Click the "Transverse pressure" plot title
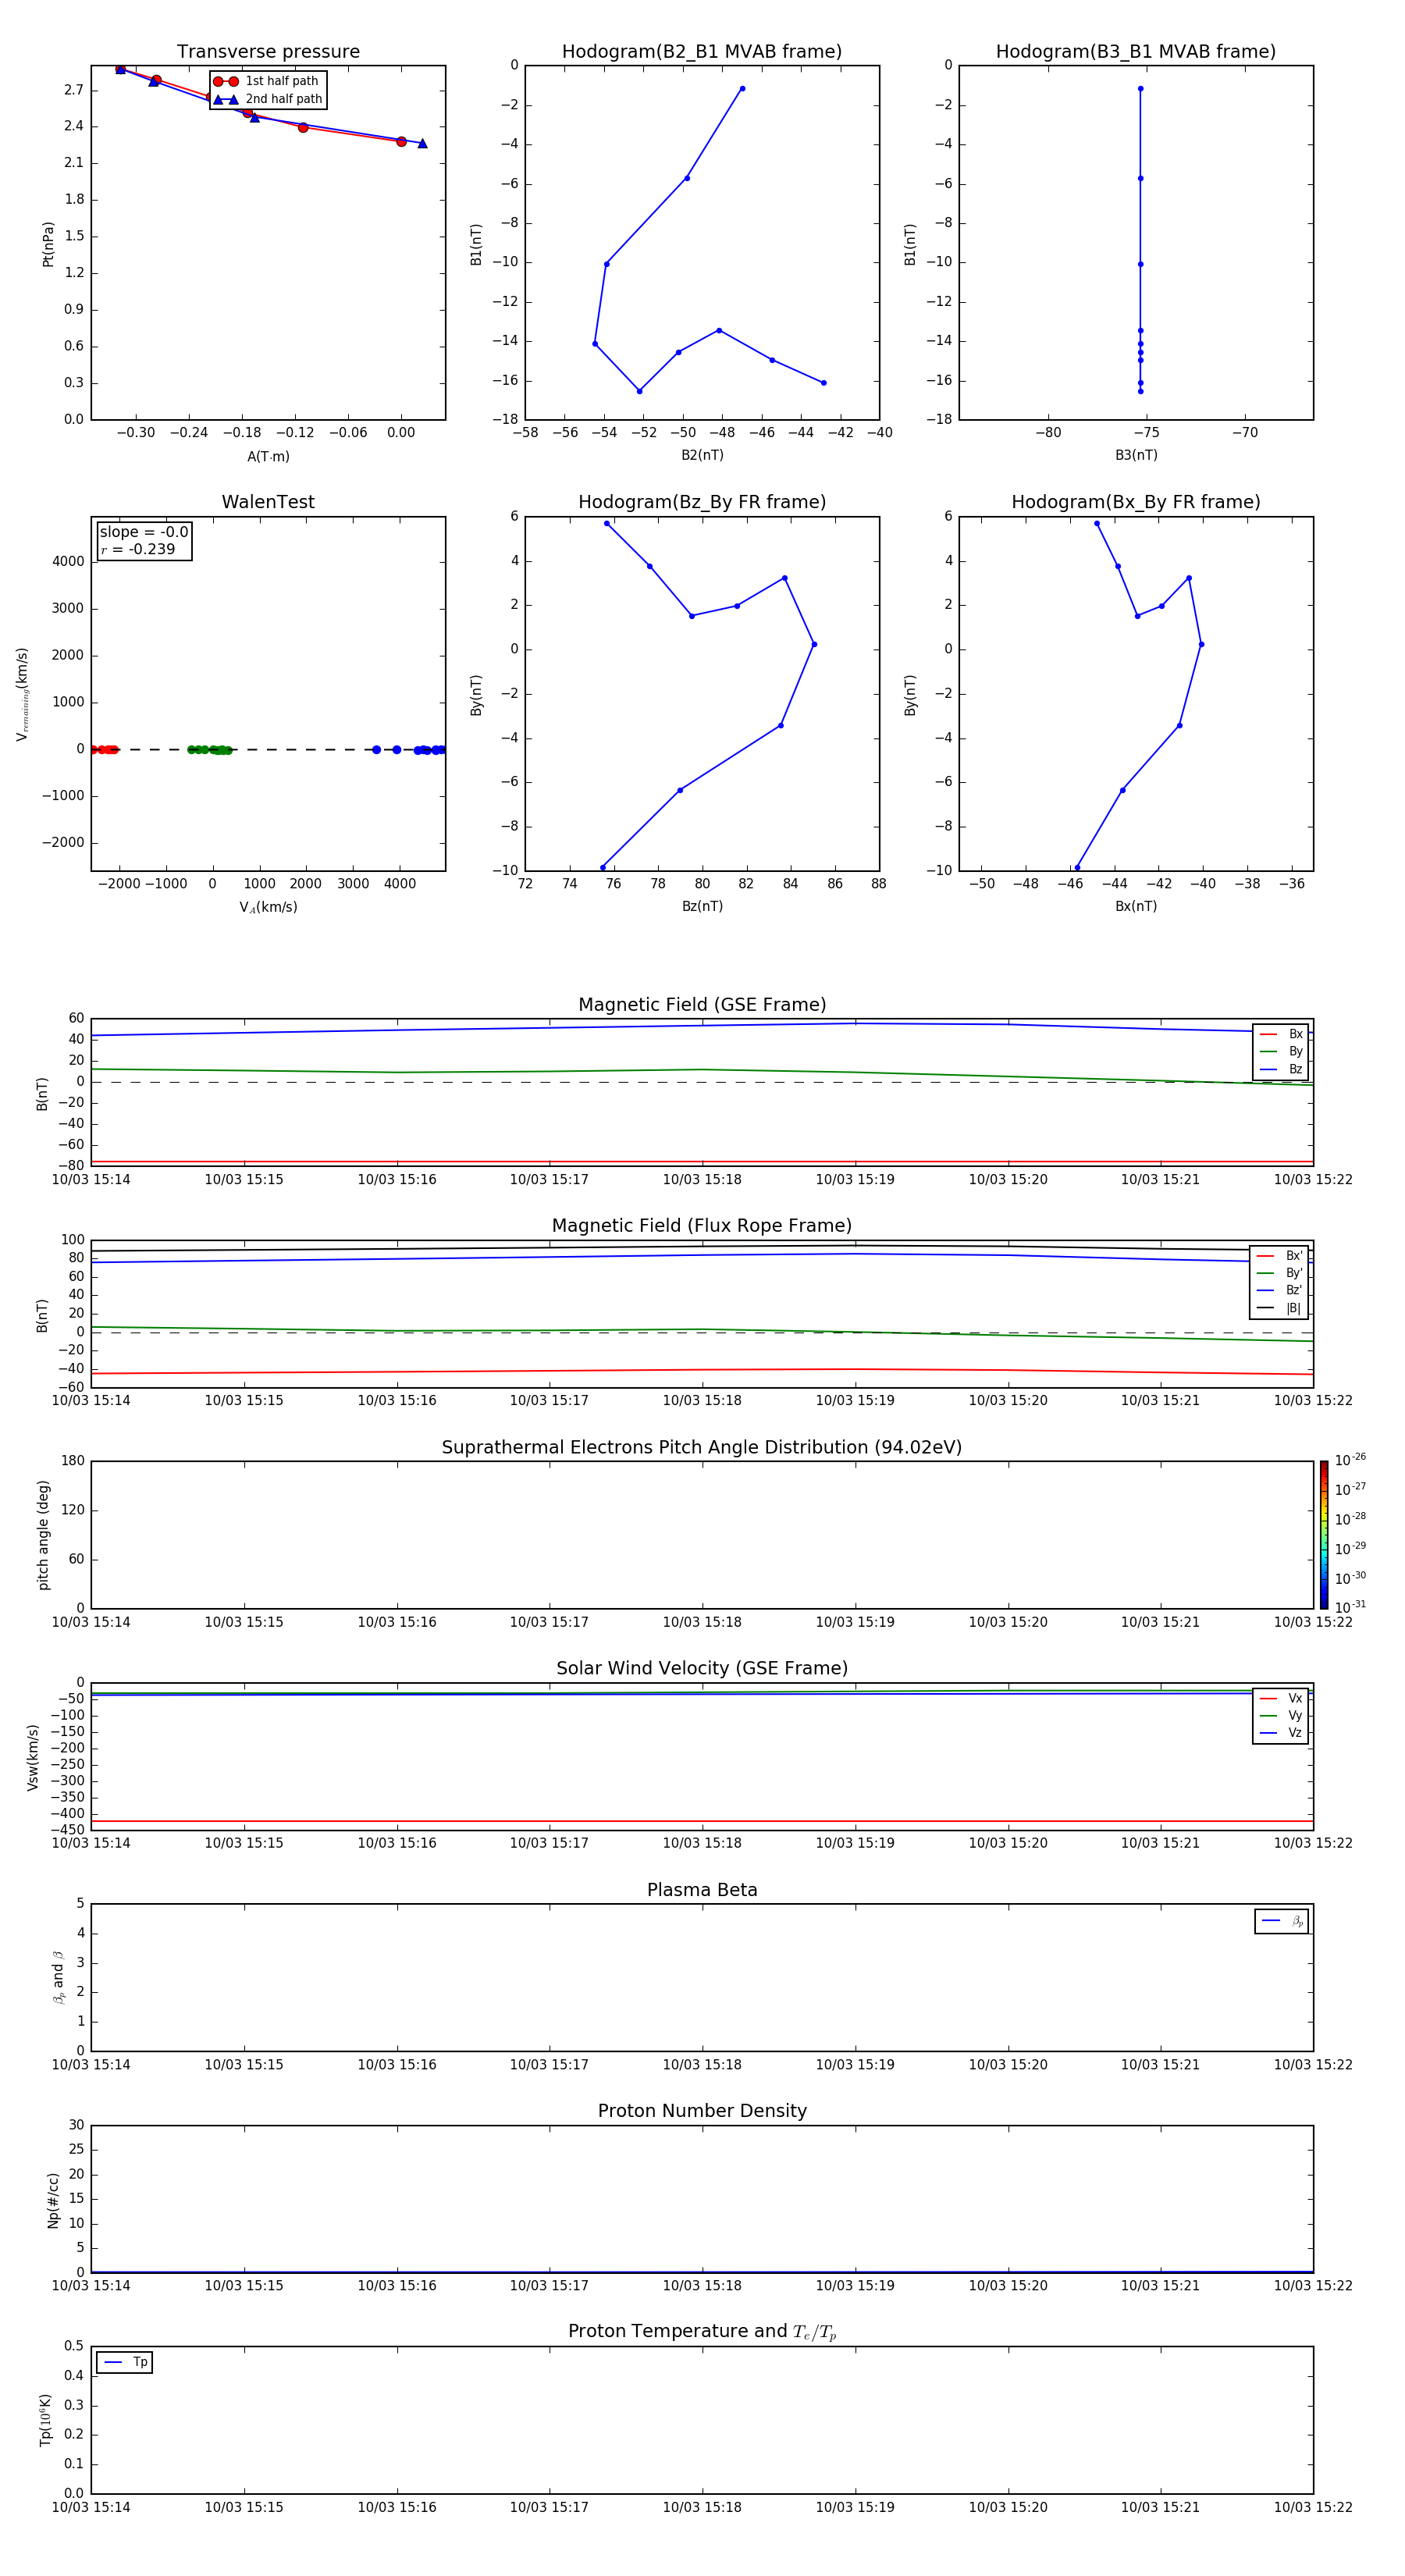Screen dimensions: 1405x2576 (268, 52)
